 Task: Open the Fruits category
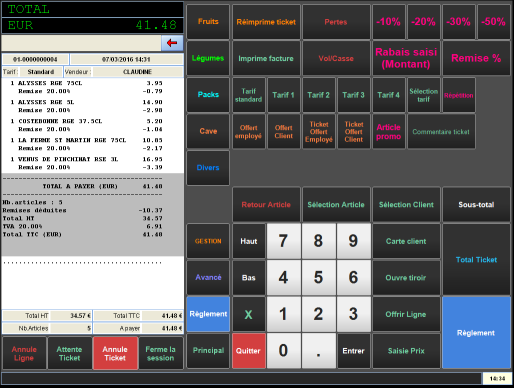pyautogui.click(x=208, y=22)
